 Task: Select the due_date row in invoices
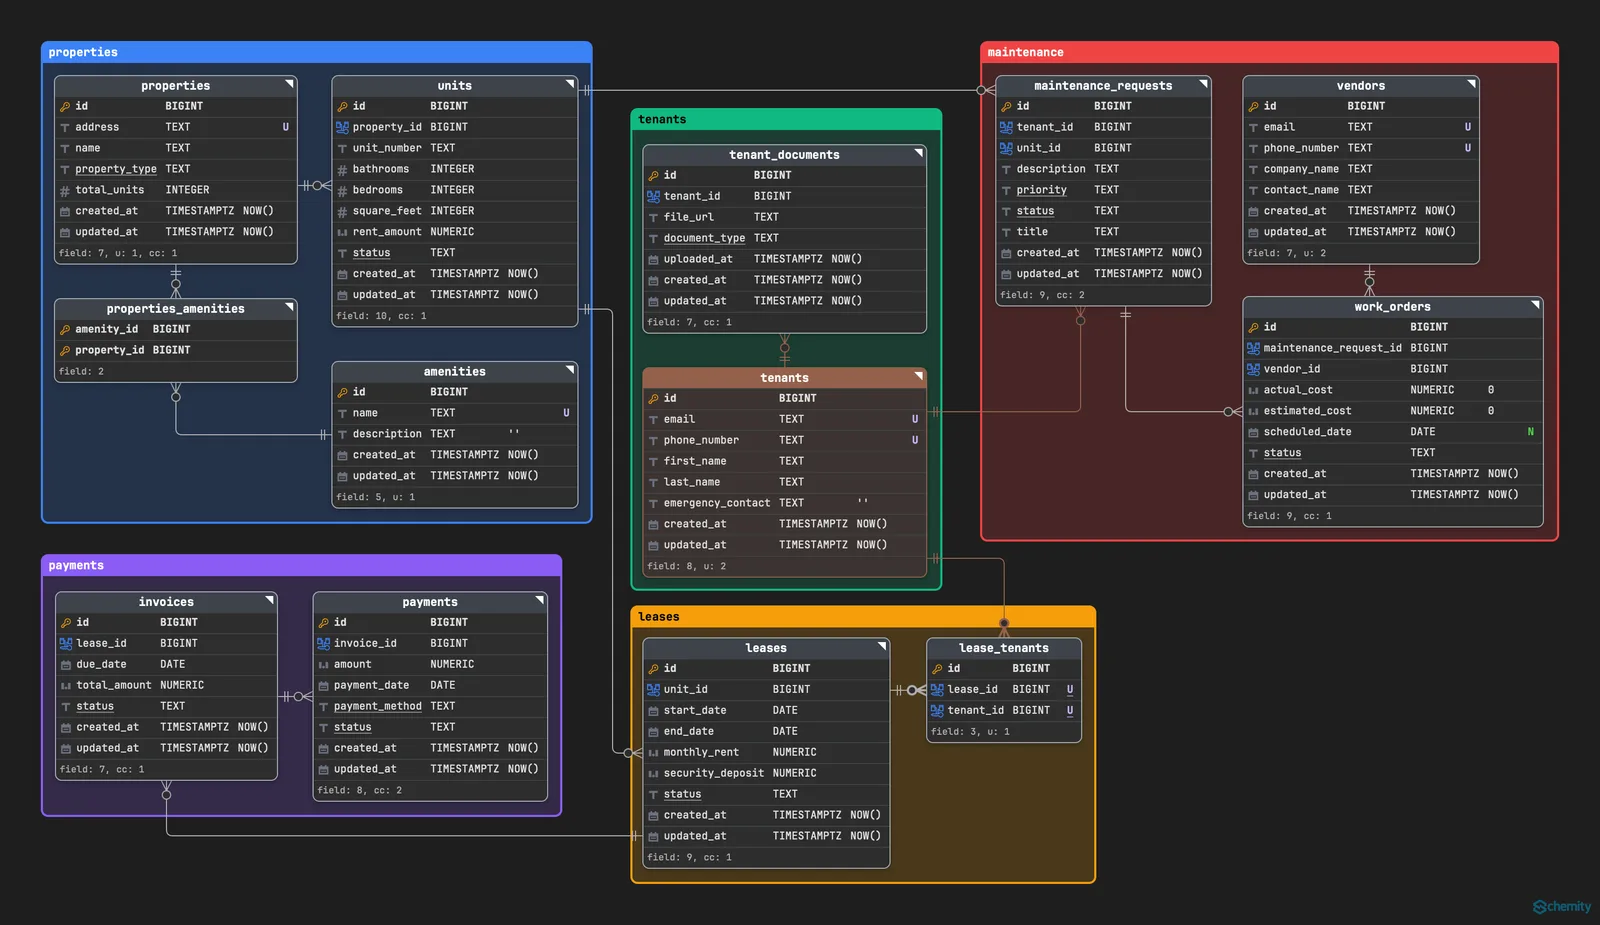point(166,664)
